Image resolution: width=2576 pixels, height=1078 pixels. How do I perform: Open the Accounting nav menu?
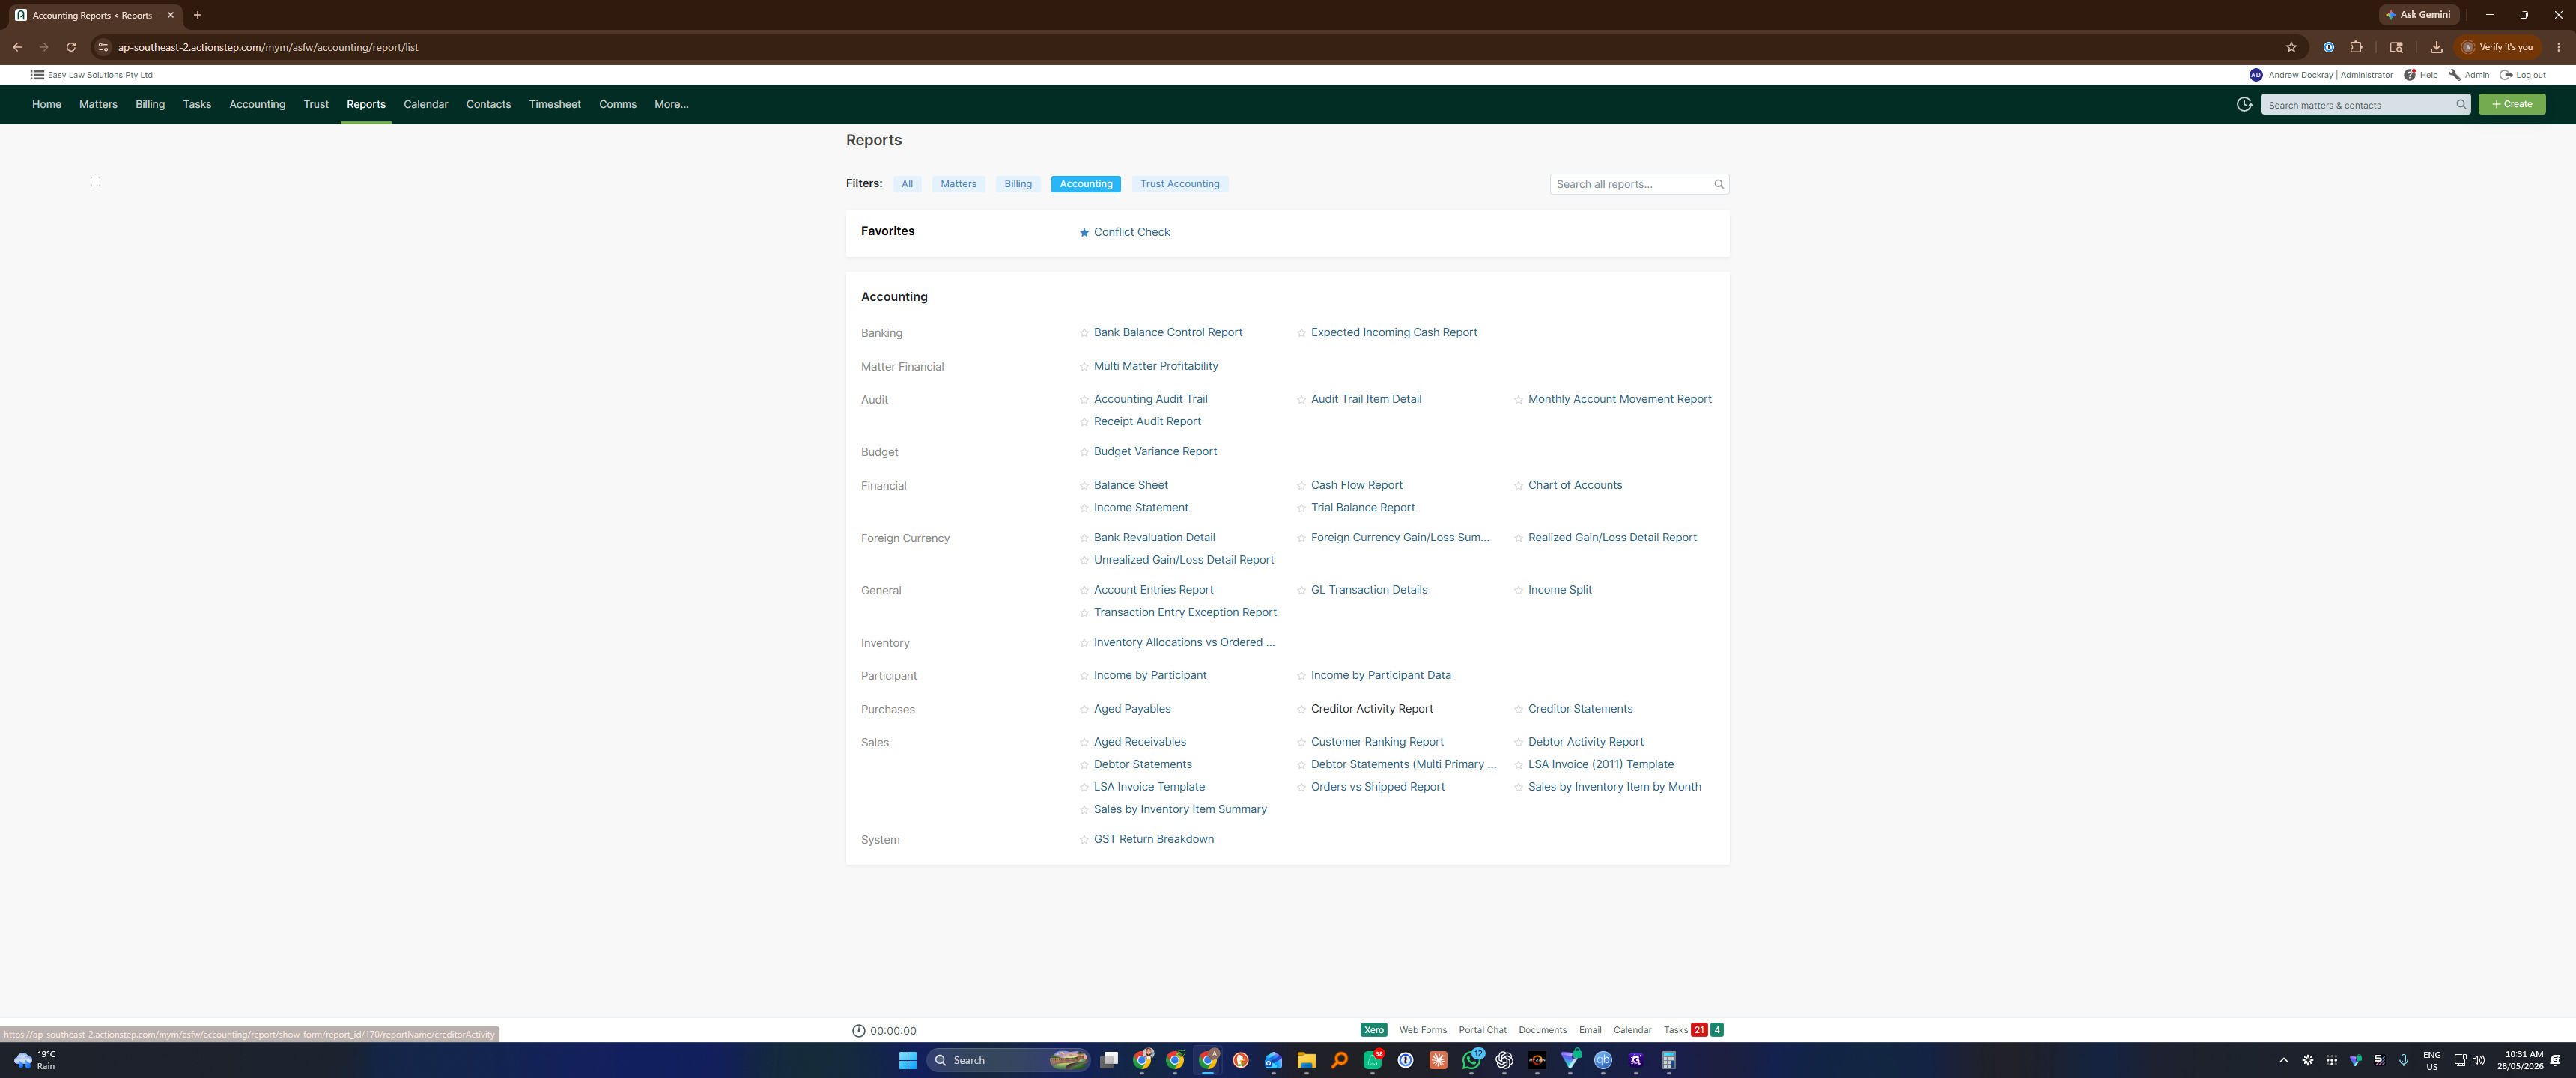click(x=257, y=104)
